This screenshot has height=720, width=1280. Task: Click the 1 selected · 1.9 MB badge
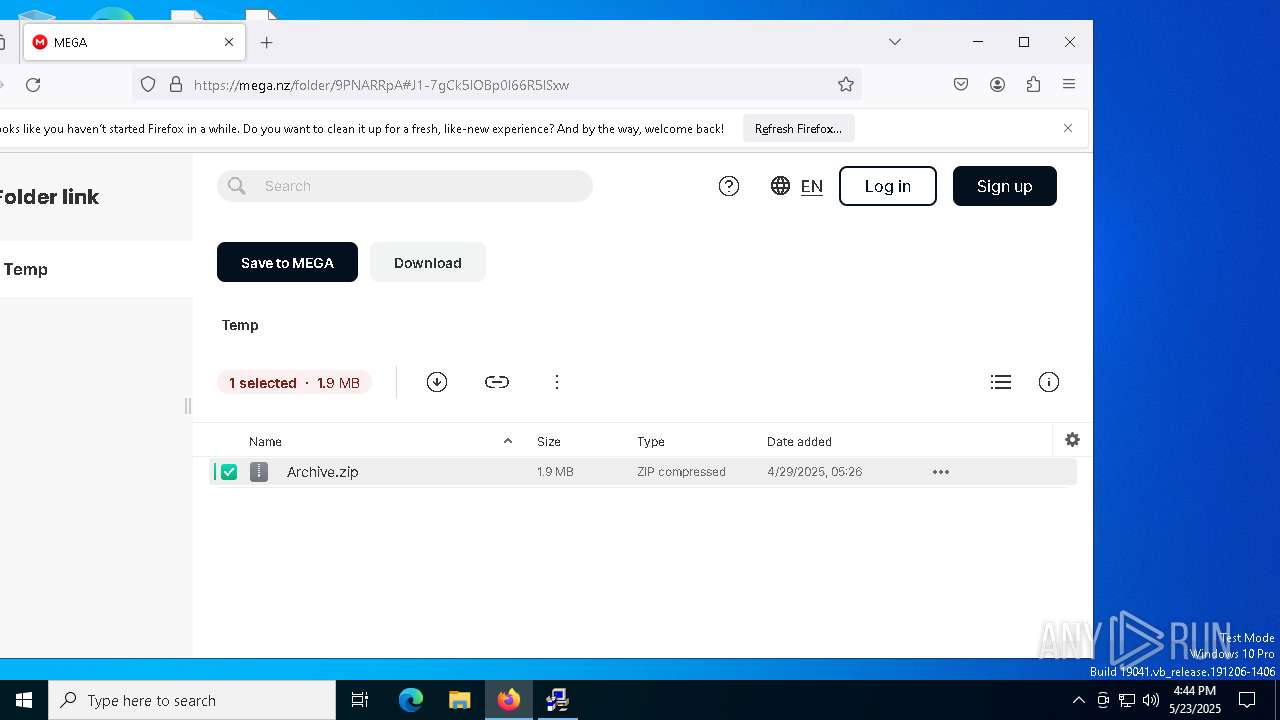point(294,382)
